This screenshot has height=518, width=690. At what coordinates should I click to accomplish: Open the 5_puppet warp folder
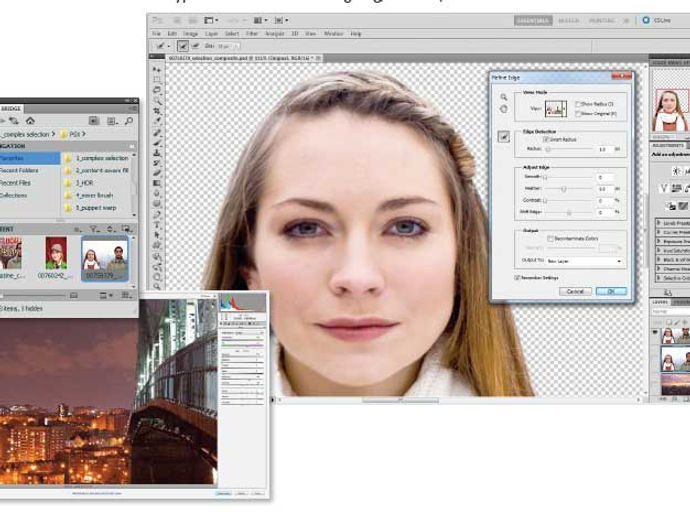91,208
